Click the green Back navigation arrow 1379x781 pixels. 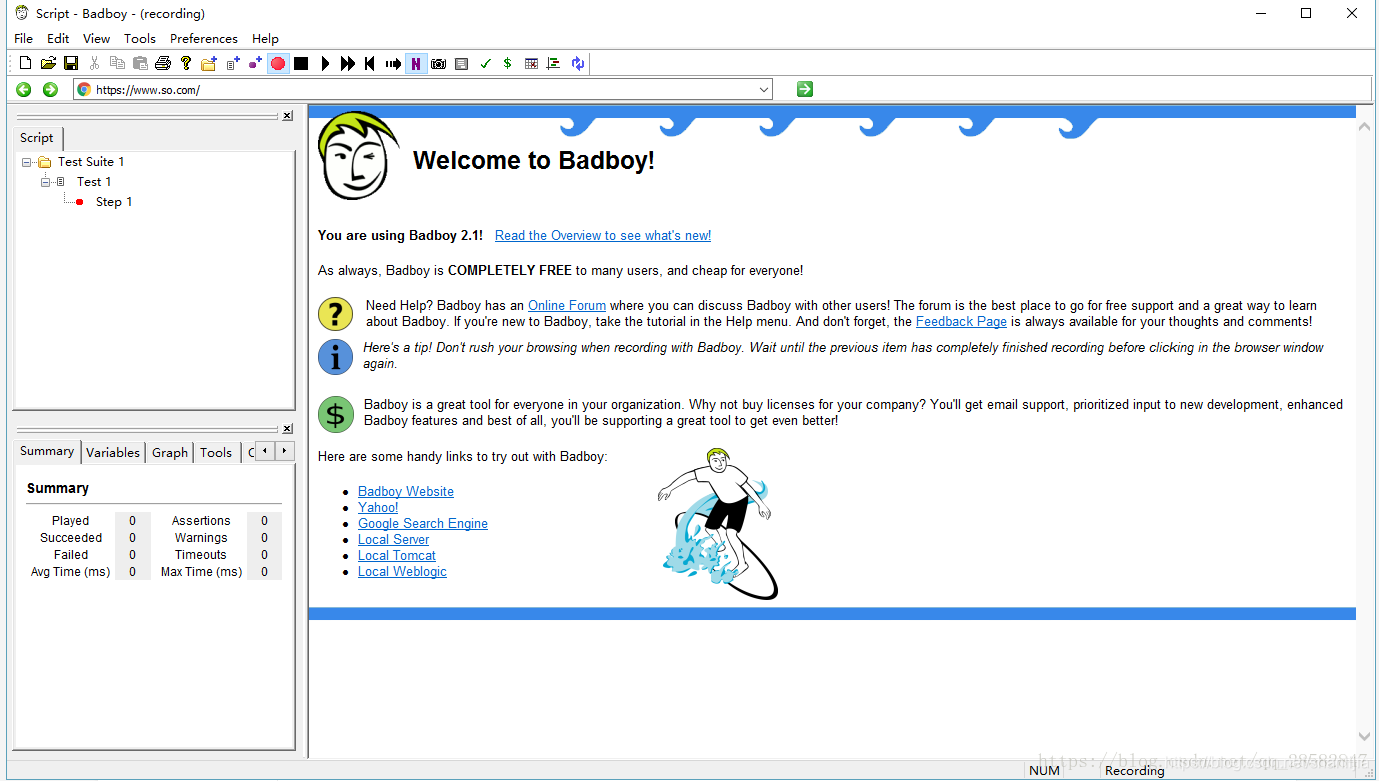[x=24, y=89]
